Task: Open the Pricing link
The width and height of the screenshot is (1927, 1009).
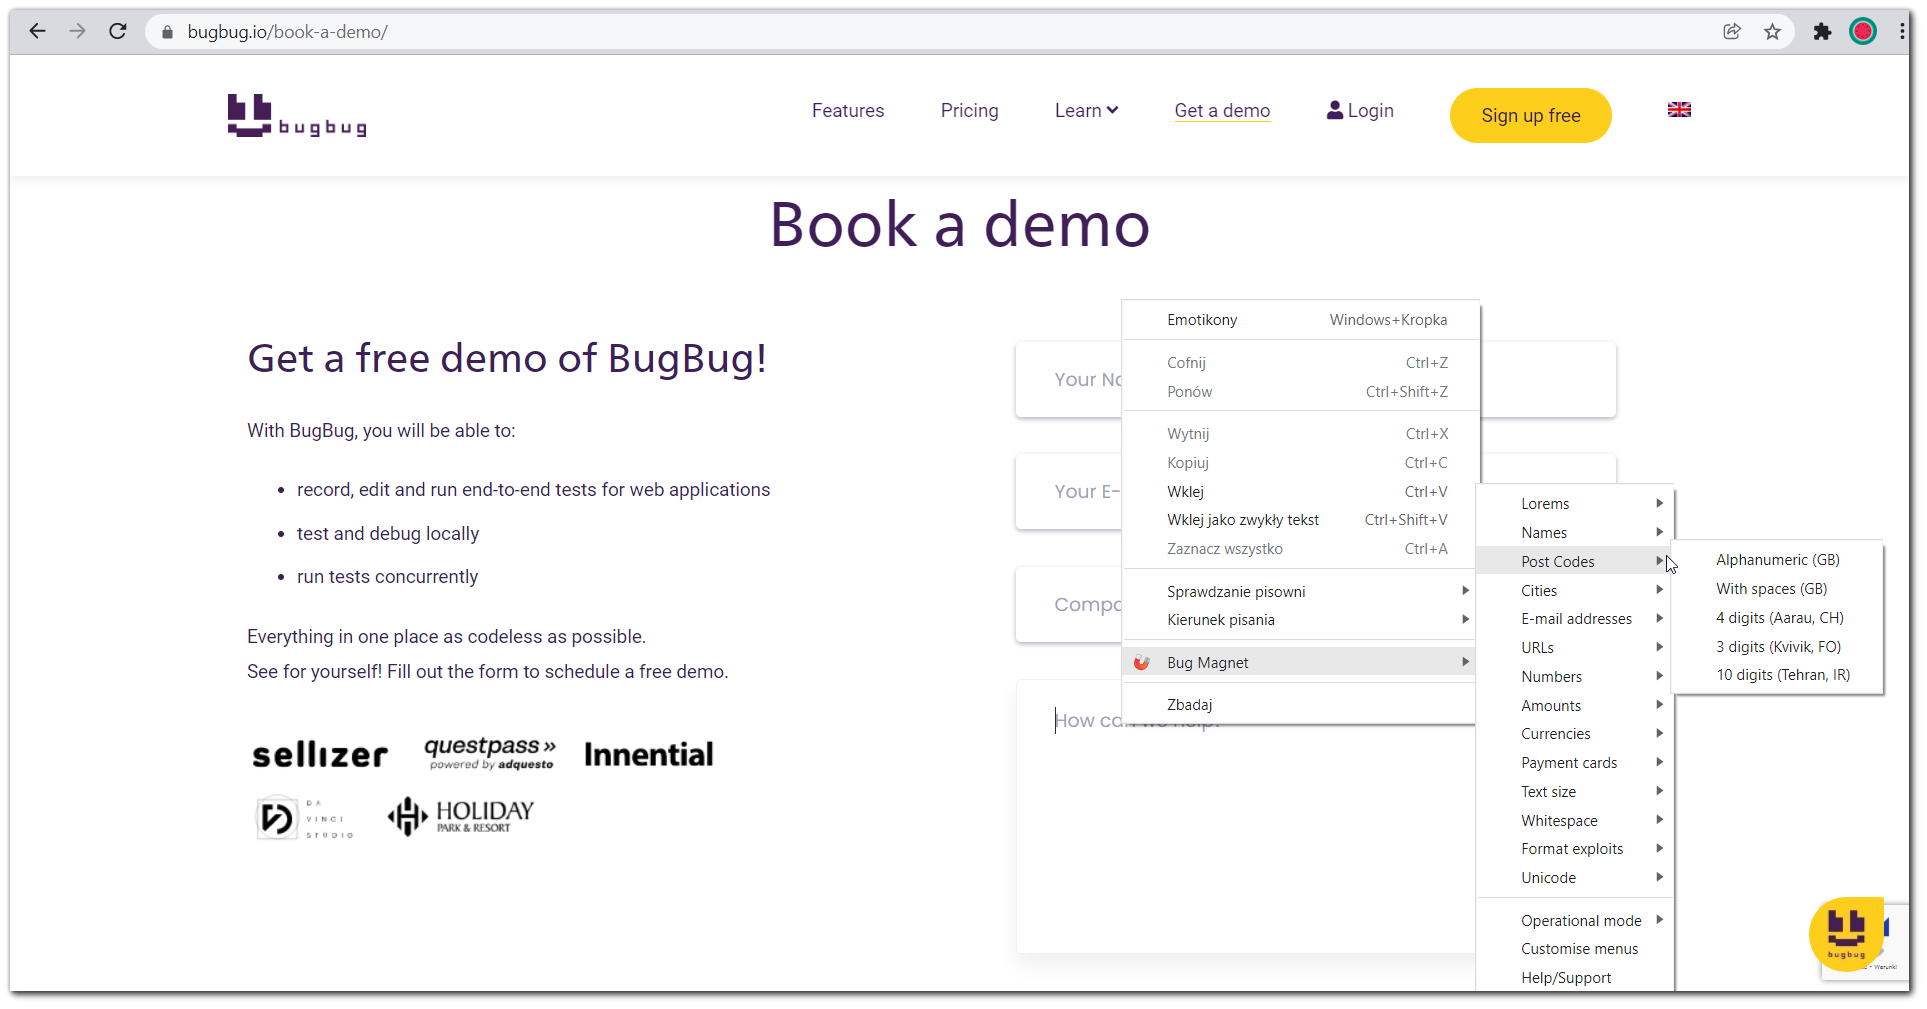Action: tap(969, 111)
